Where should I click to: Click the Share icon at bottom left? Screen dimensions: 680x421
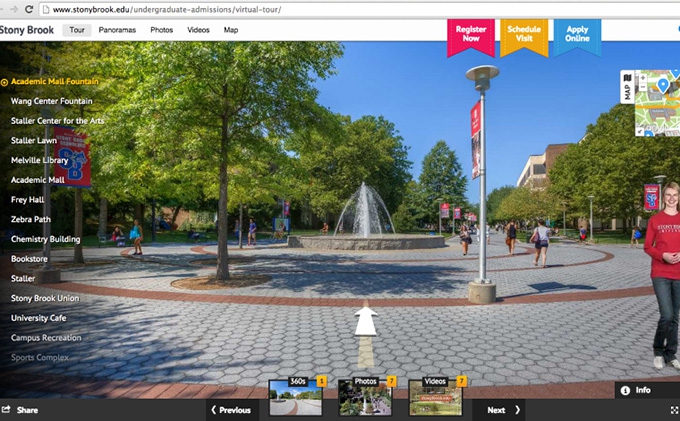coord(6,410)
